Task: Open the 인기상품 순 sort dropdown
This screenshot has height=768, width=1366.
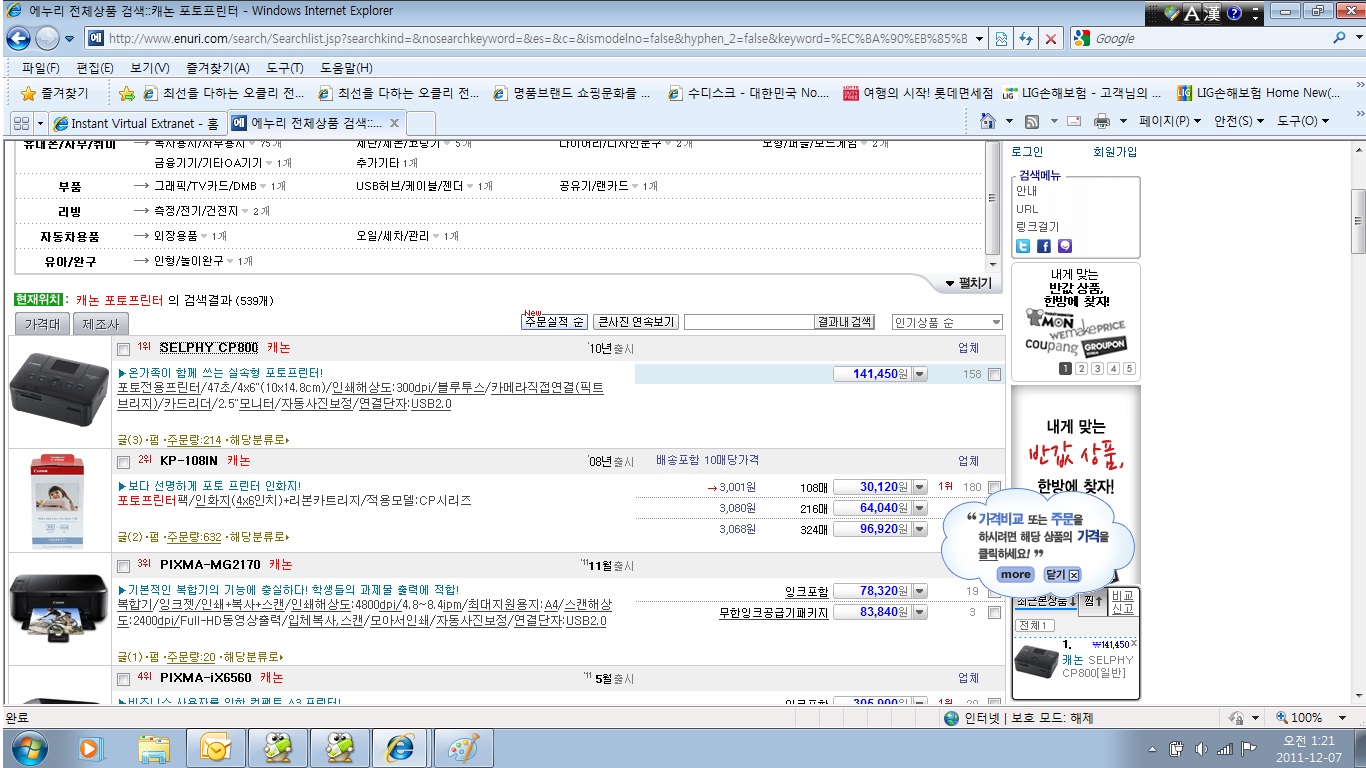Action: tap(946, 322)
